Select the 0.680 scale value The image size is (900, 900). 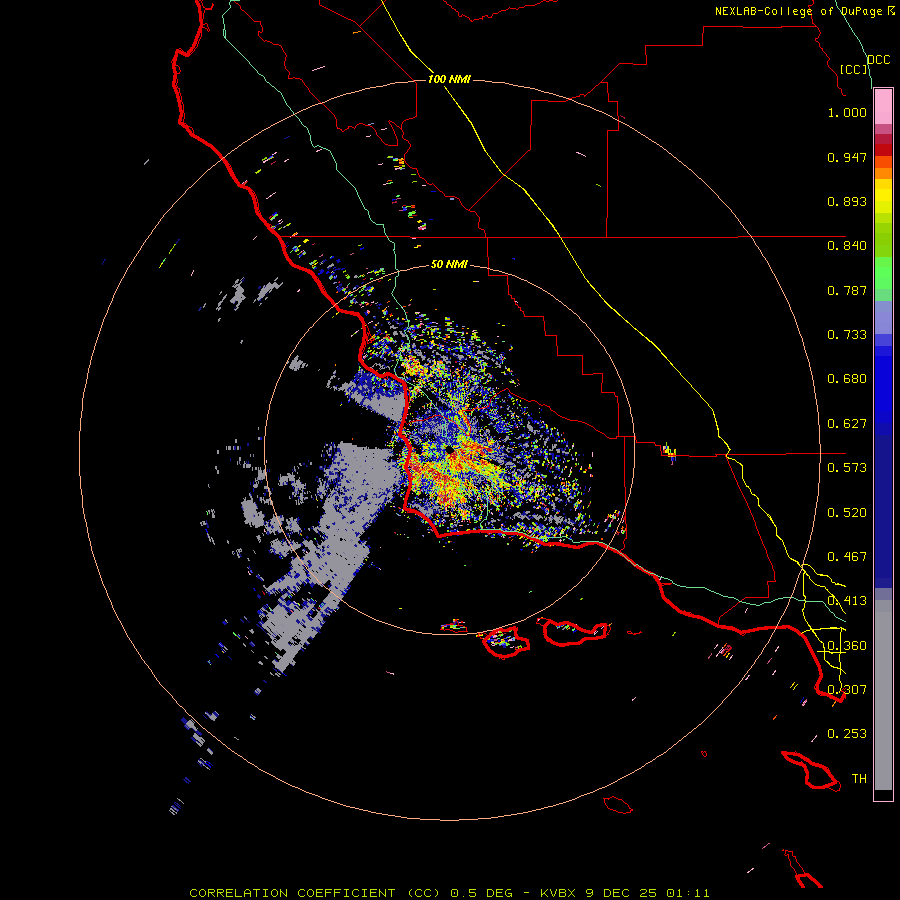click(847, 379)
